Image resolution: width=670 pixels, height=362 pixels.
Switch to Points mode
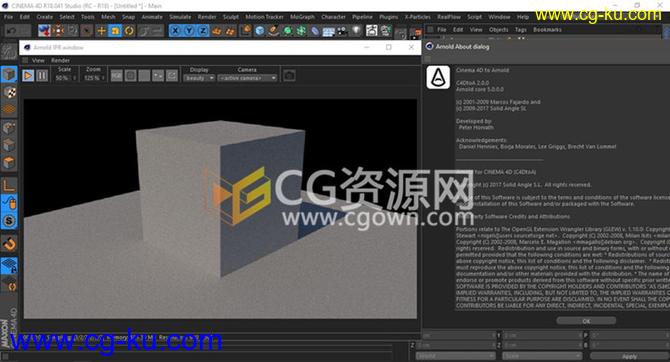(x=9, y=127)
